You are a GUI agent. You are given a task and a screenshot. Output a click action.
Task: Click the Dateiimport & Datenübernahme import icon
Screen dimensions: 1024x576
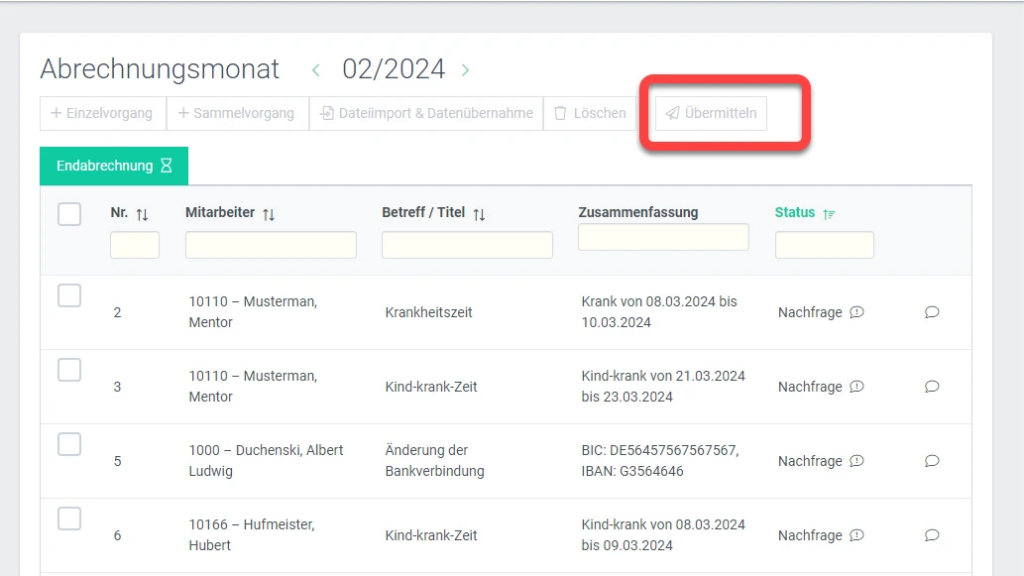tap(326, 113)
